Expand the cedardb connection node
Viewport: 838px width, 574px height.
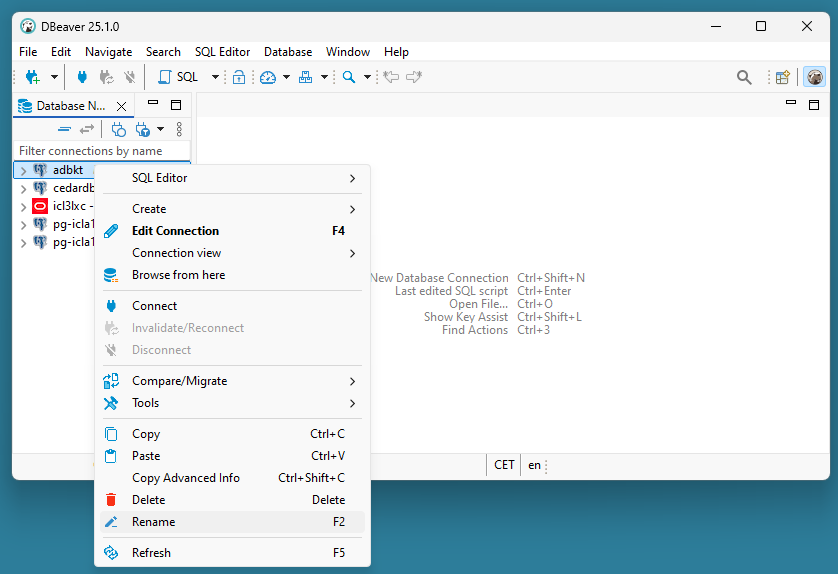point(23,189)
